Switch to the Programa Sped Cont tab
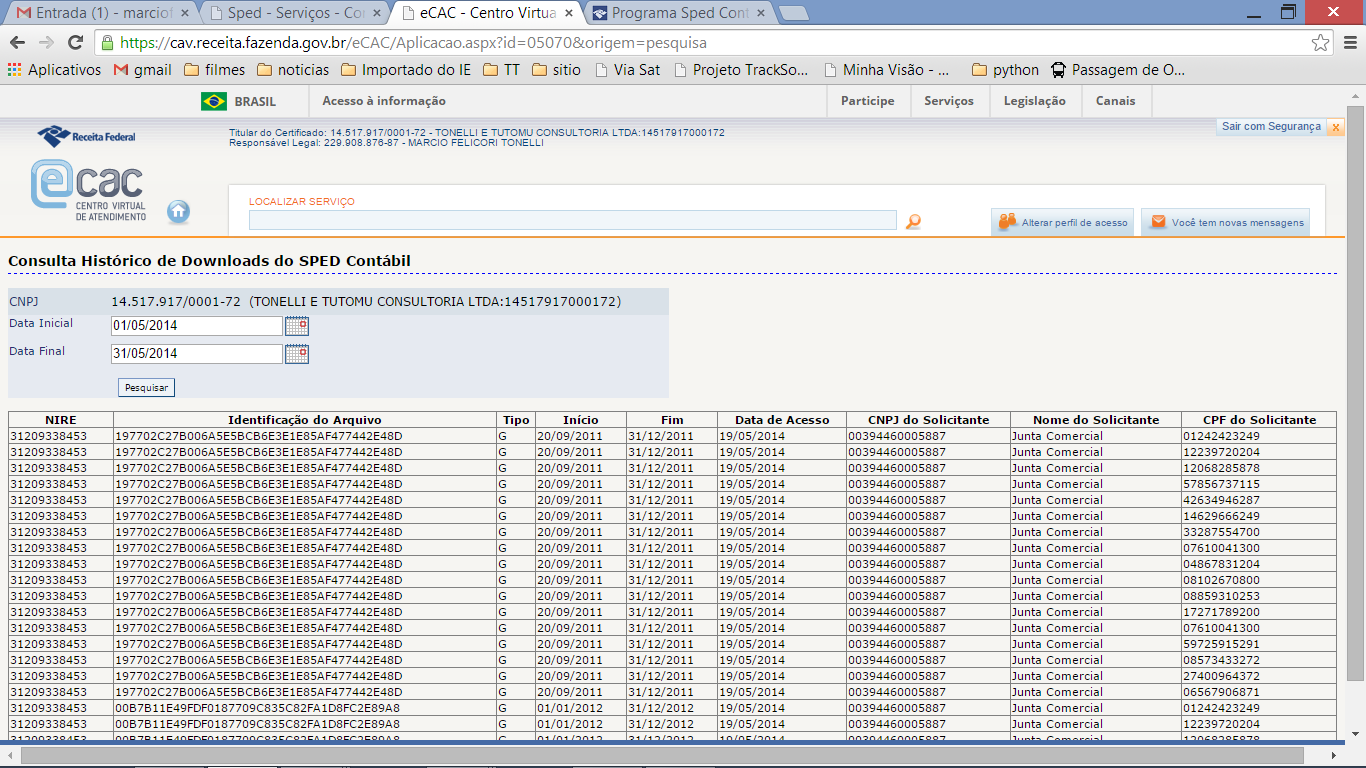Screen dimensions: 1366x768 679,13
